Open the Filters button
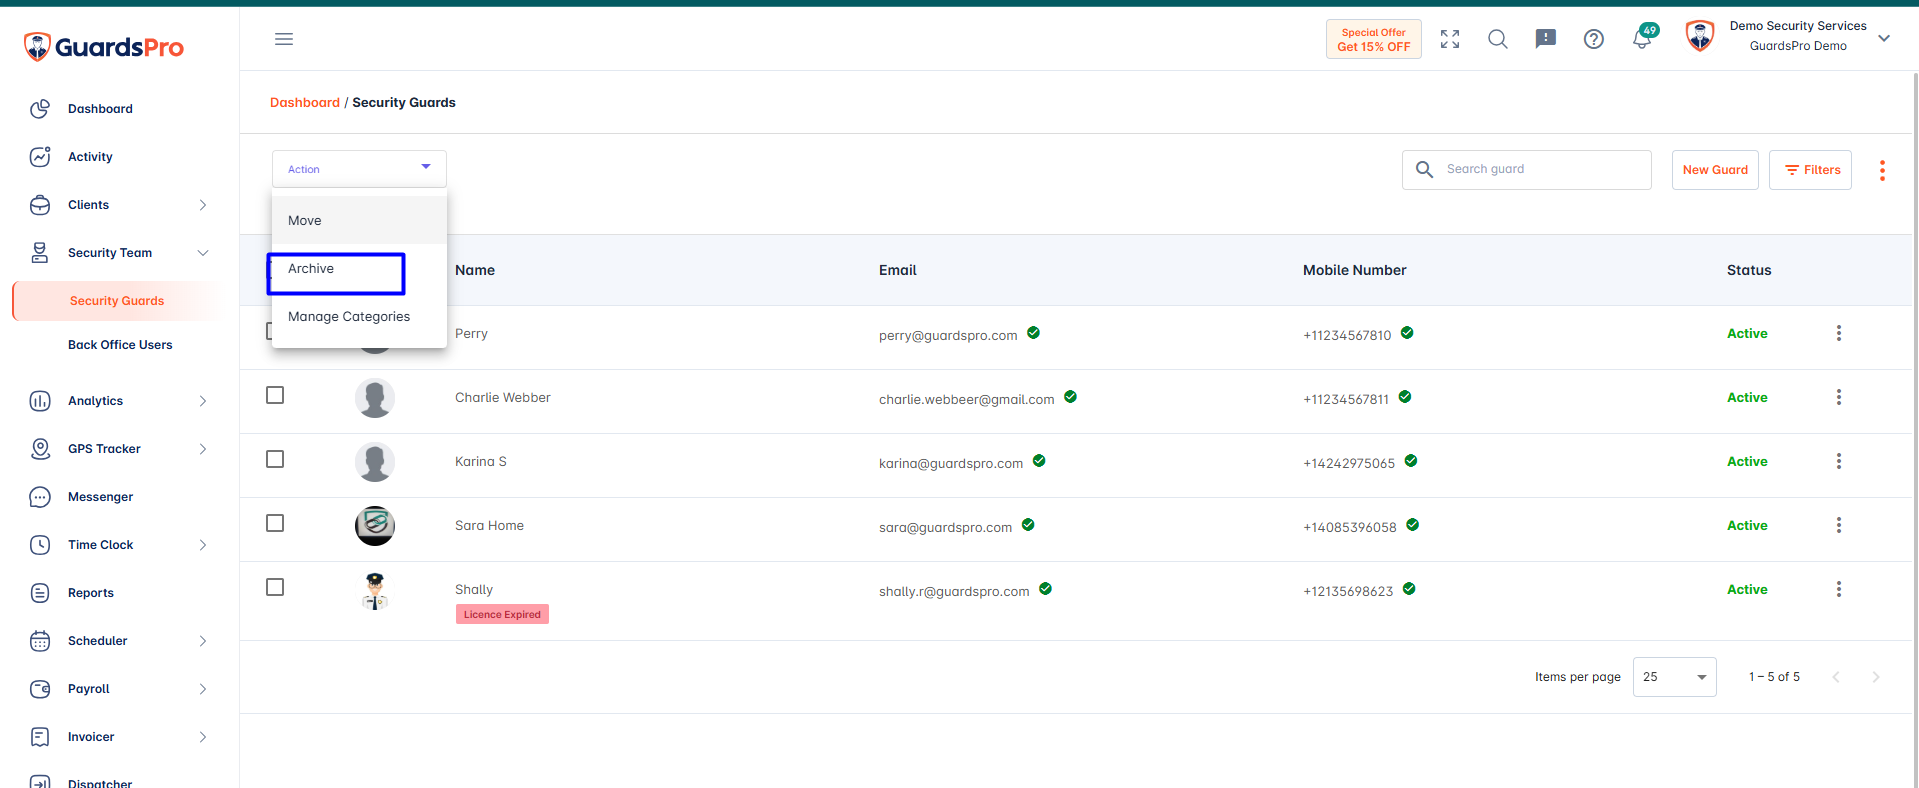 click(1810, 170)
